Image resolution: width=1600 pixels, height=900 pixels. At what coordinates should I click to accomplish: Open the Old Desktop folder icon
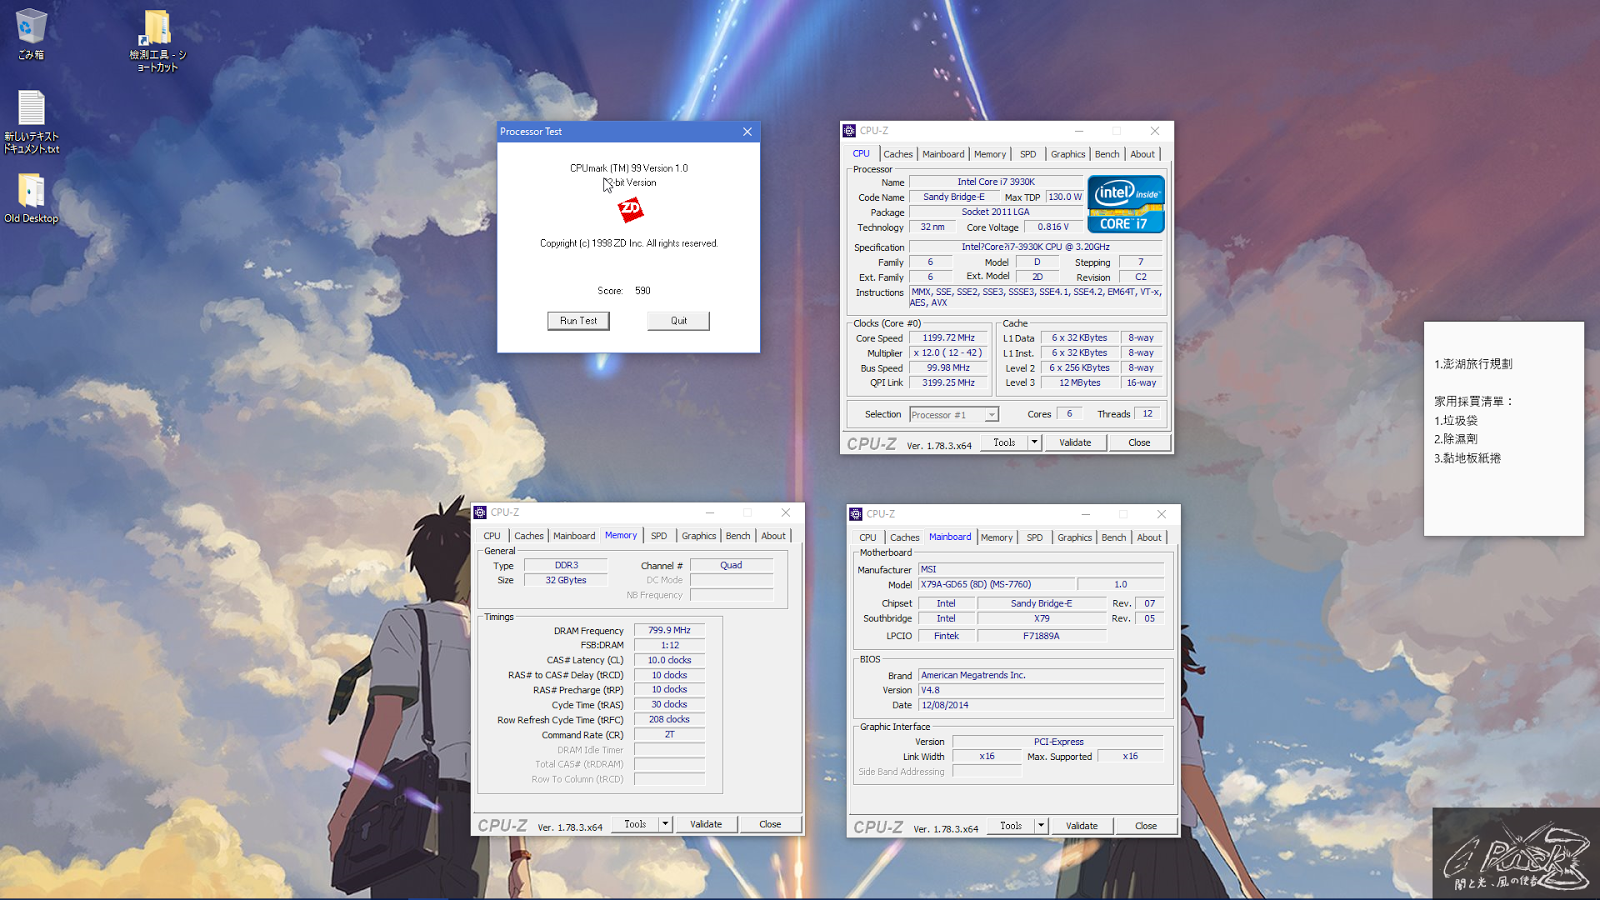pos(31,198)
